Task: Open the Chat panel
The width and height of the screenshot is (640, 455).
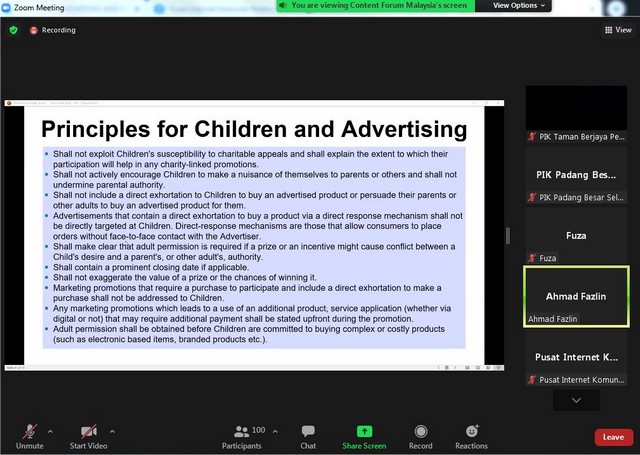Action: click(x=308, y=435)
